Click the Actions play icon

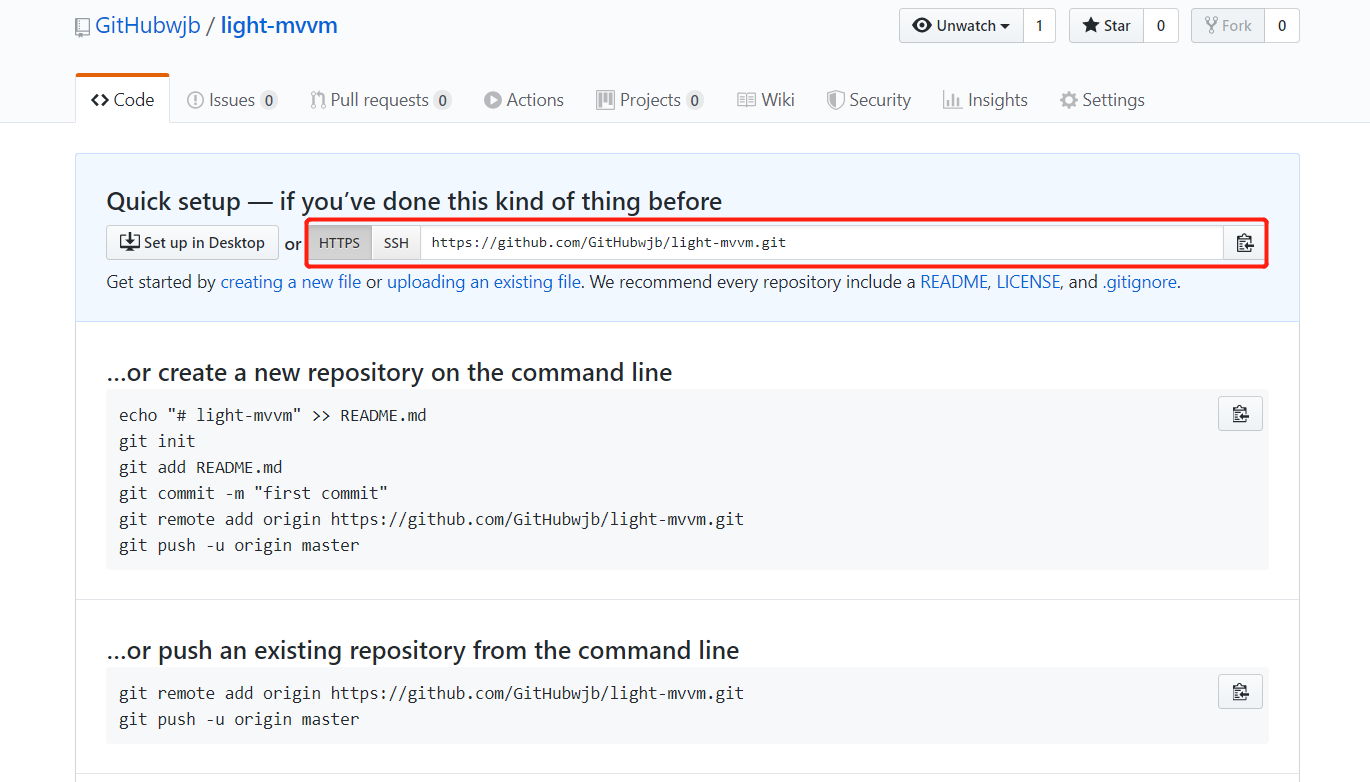coord(492,100)
